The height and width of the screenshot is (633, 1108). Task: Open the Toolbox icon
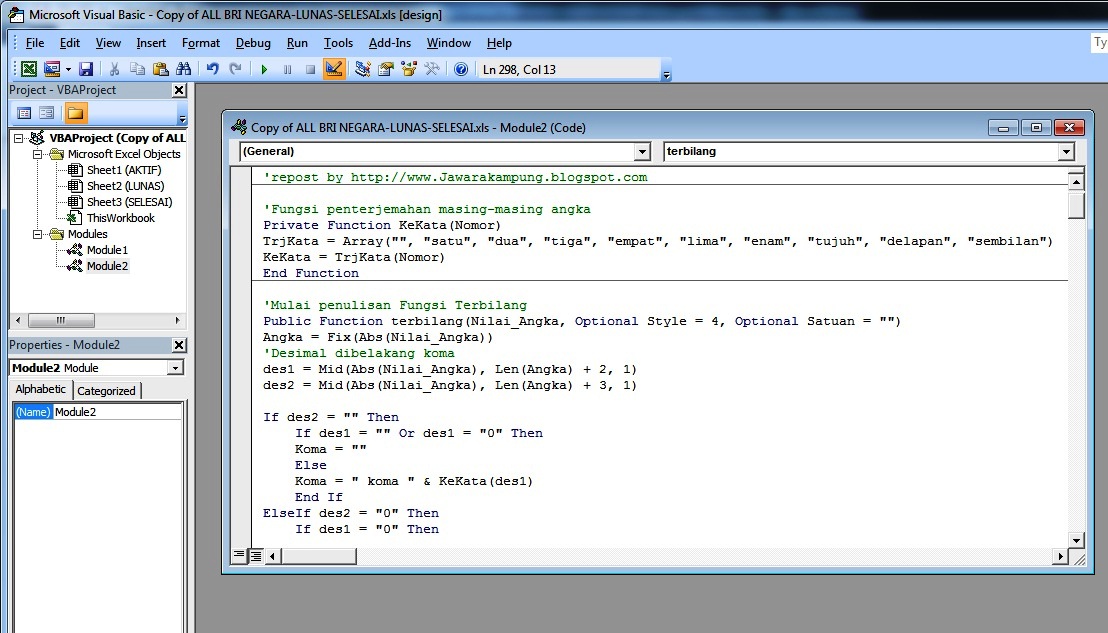pyautogui.click(x=432, y=69)
